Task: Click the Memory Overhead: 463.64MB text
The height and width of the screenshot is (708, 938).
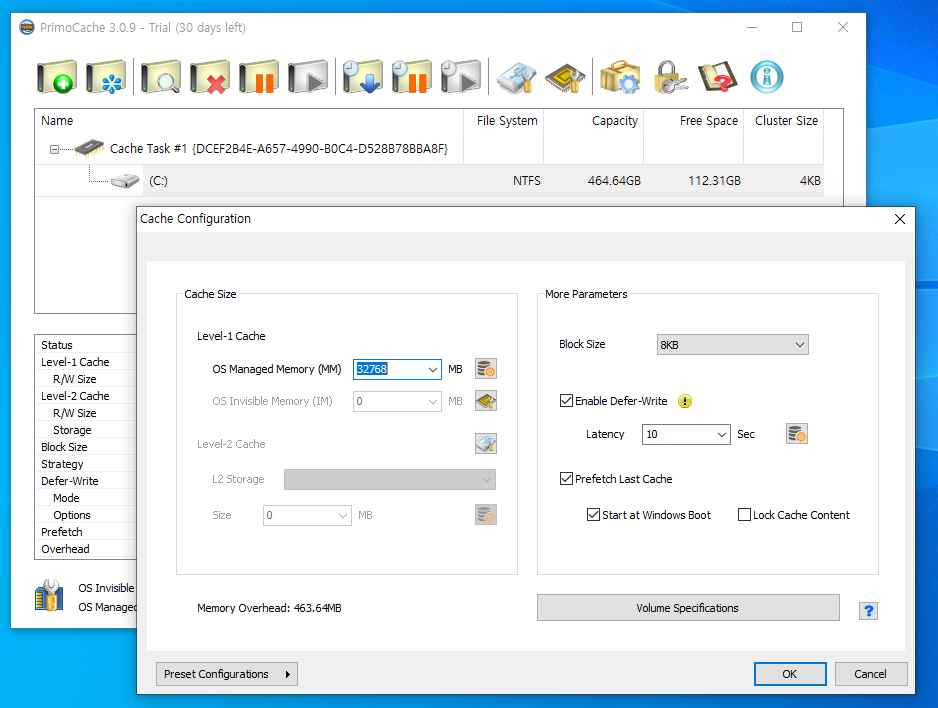Action: tap(269, 608)
